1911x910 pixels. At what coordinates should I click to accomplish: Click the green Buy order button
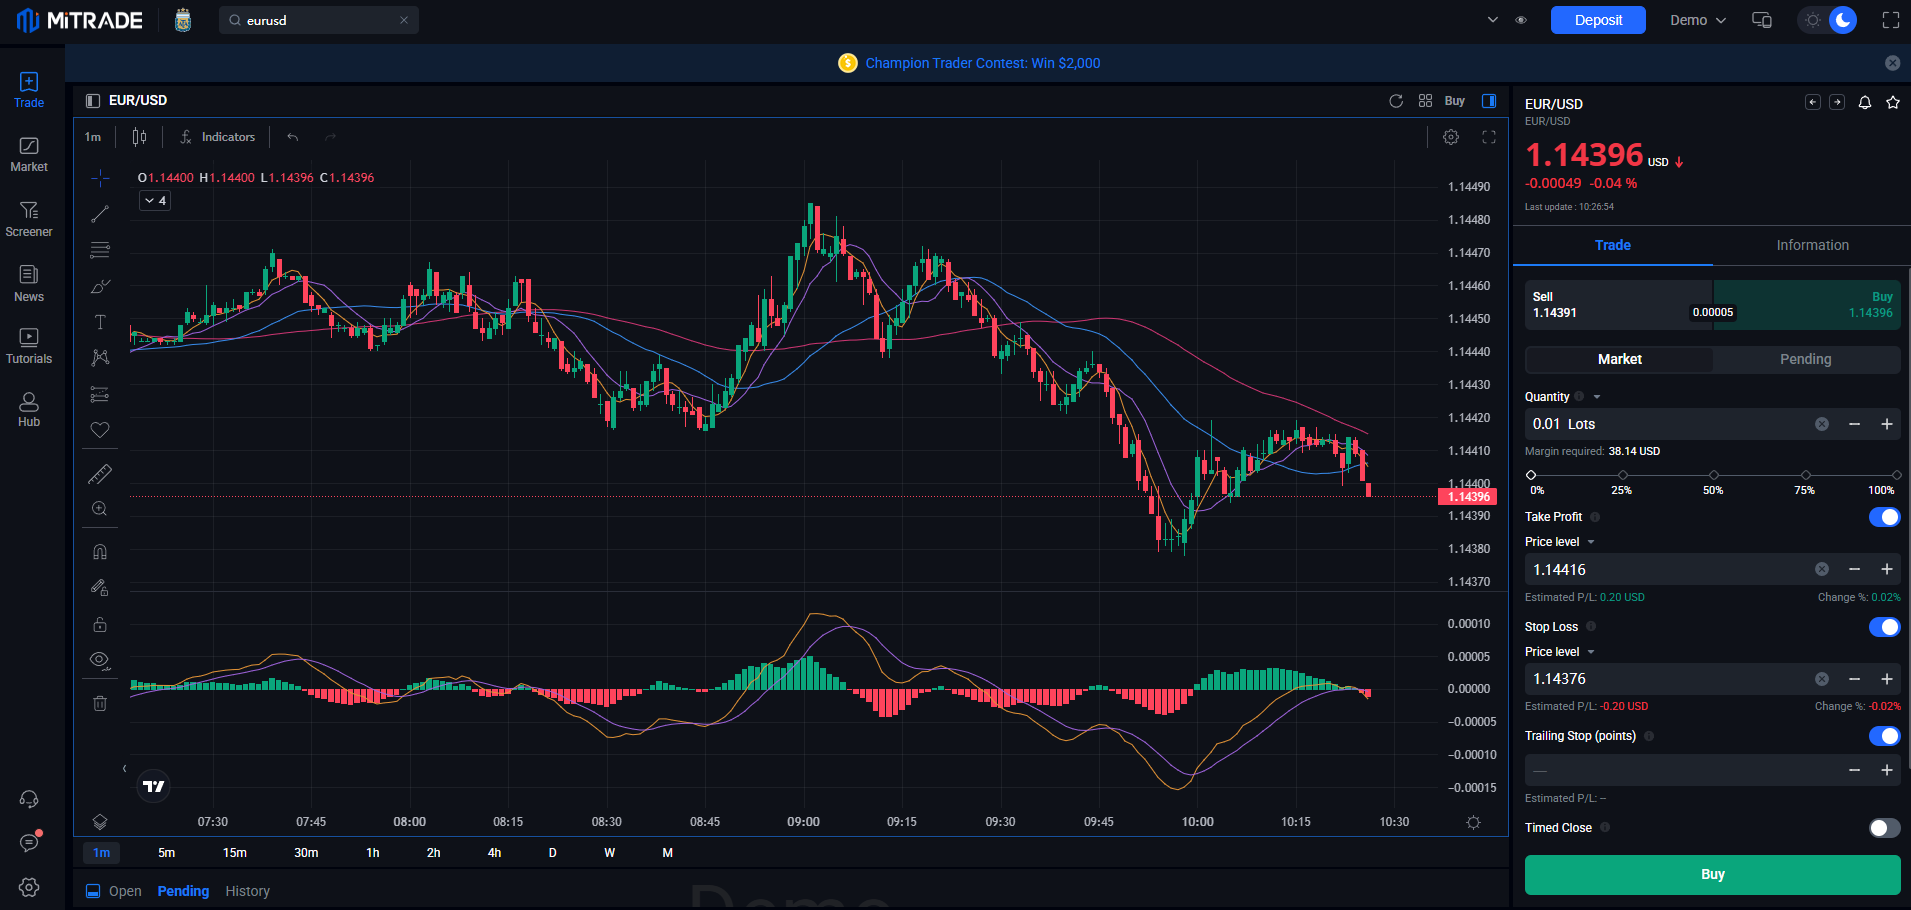coord(1712,874)
